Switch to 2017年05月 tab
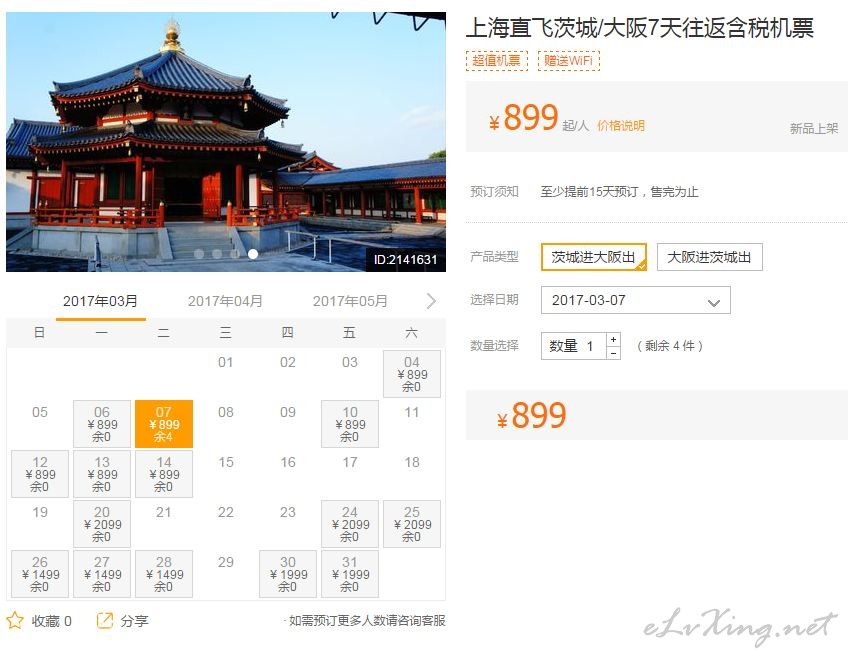 click(350, 301)
